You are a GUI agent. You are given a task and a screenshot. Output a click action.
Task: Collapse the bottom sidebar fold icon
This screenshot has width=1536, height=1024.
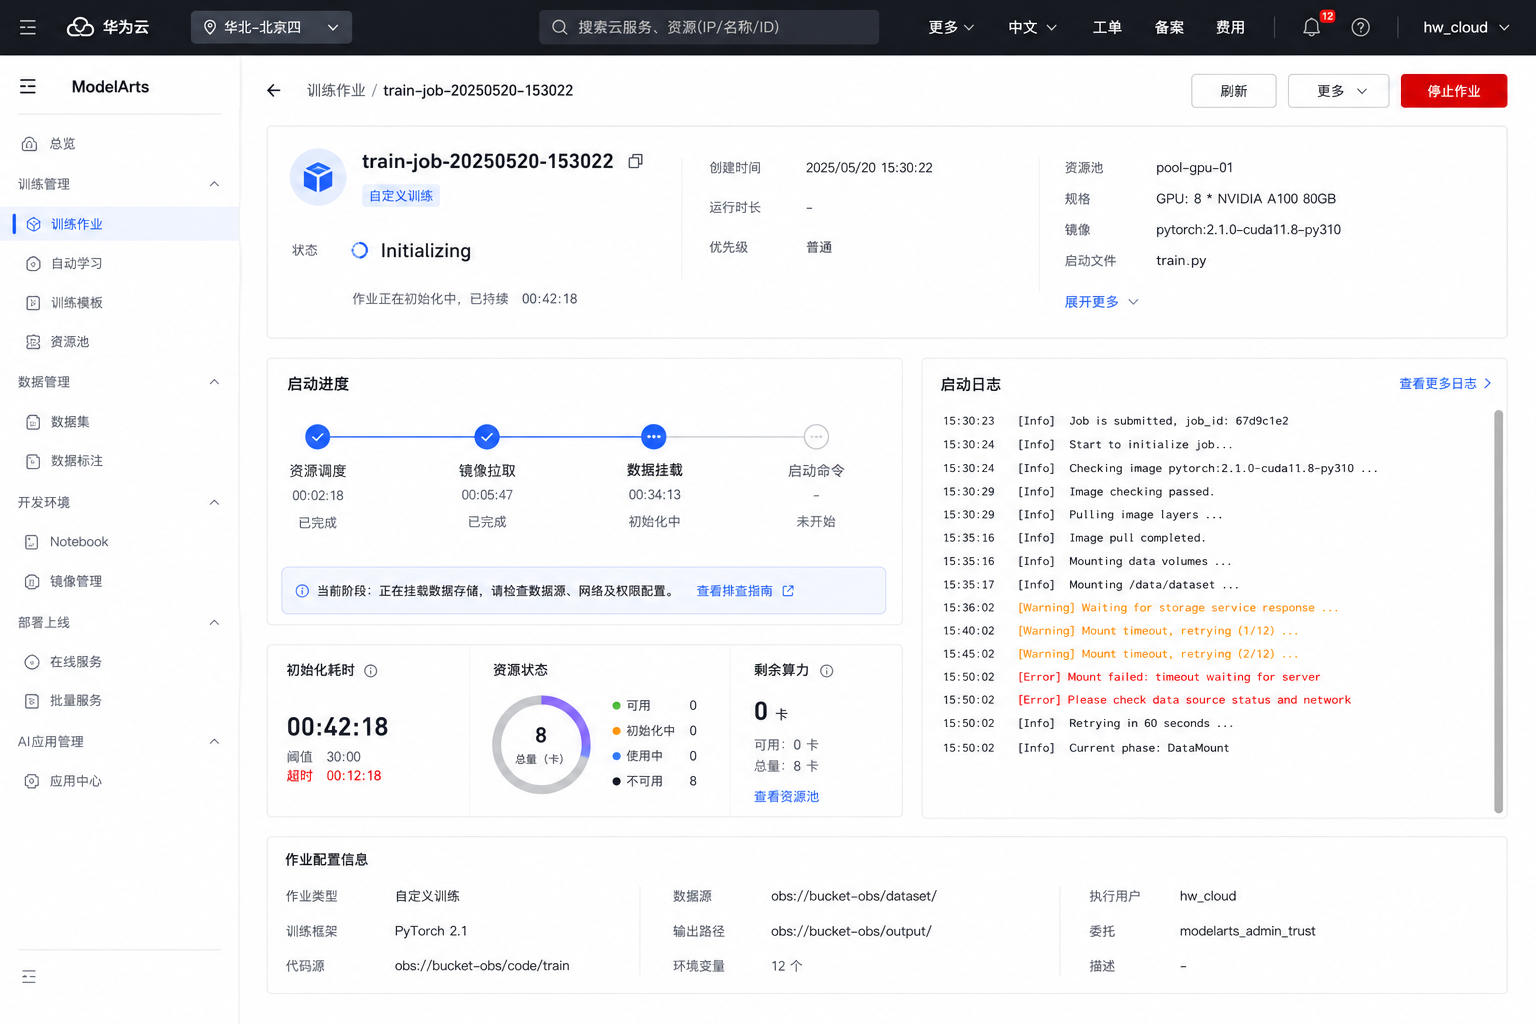coord(29,976)
